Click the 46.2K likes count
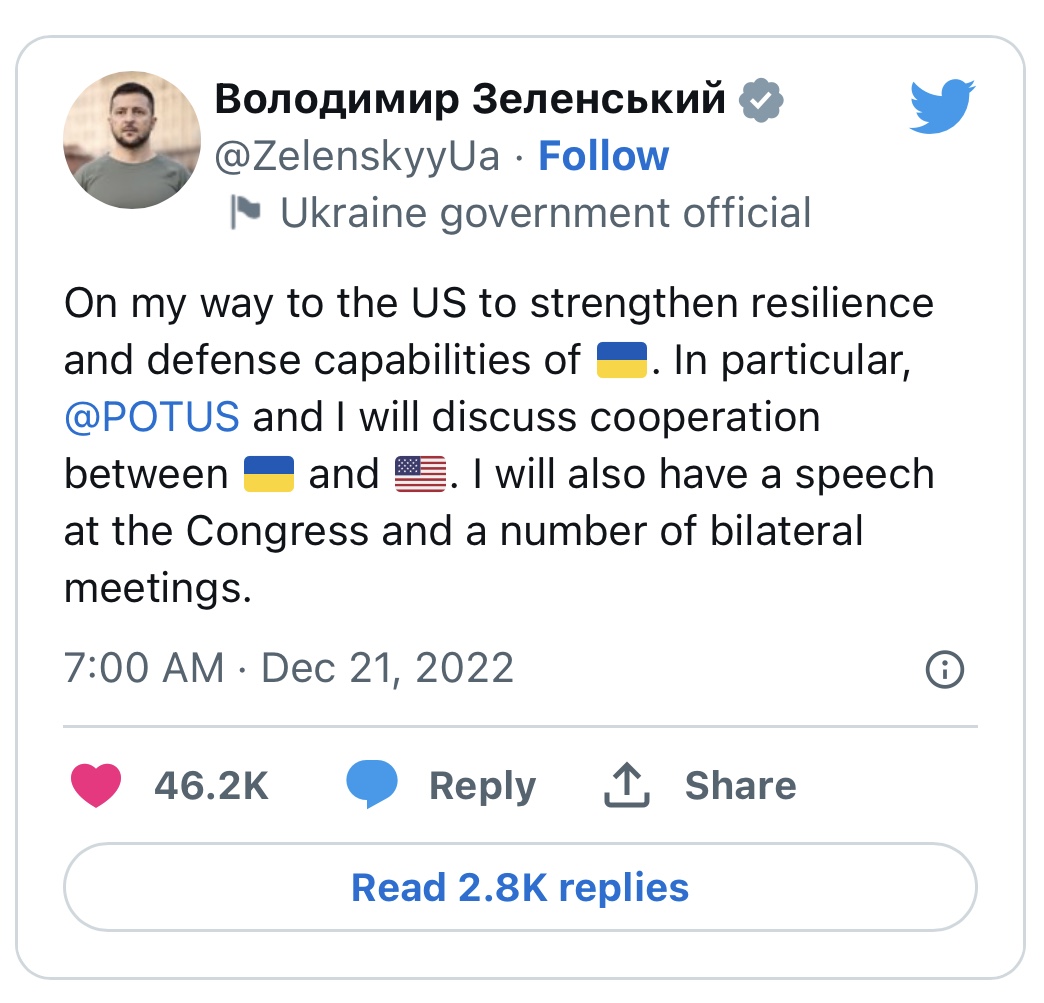The height and width of the screenshot is (1003, 1044). (x=211, y=786)
